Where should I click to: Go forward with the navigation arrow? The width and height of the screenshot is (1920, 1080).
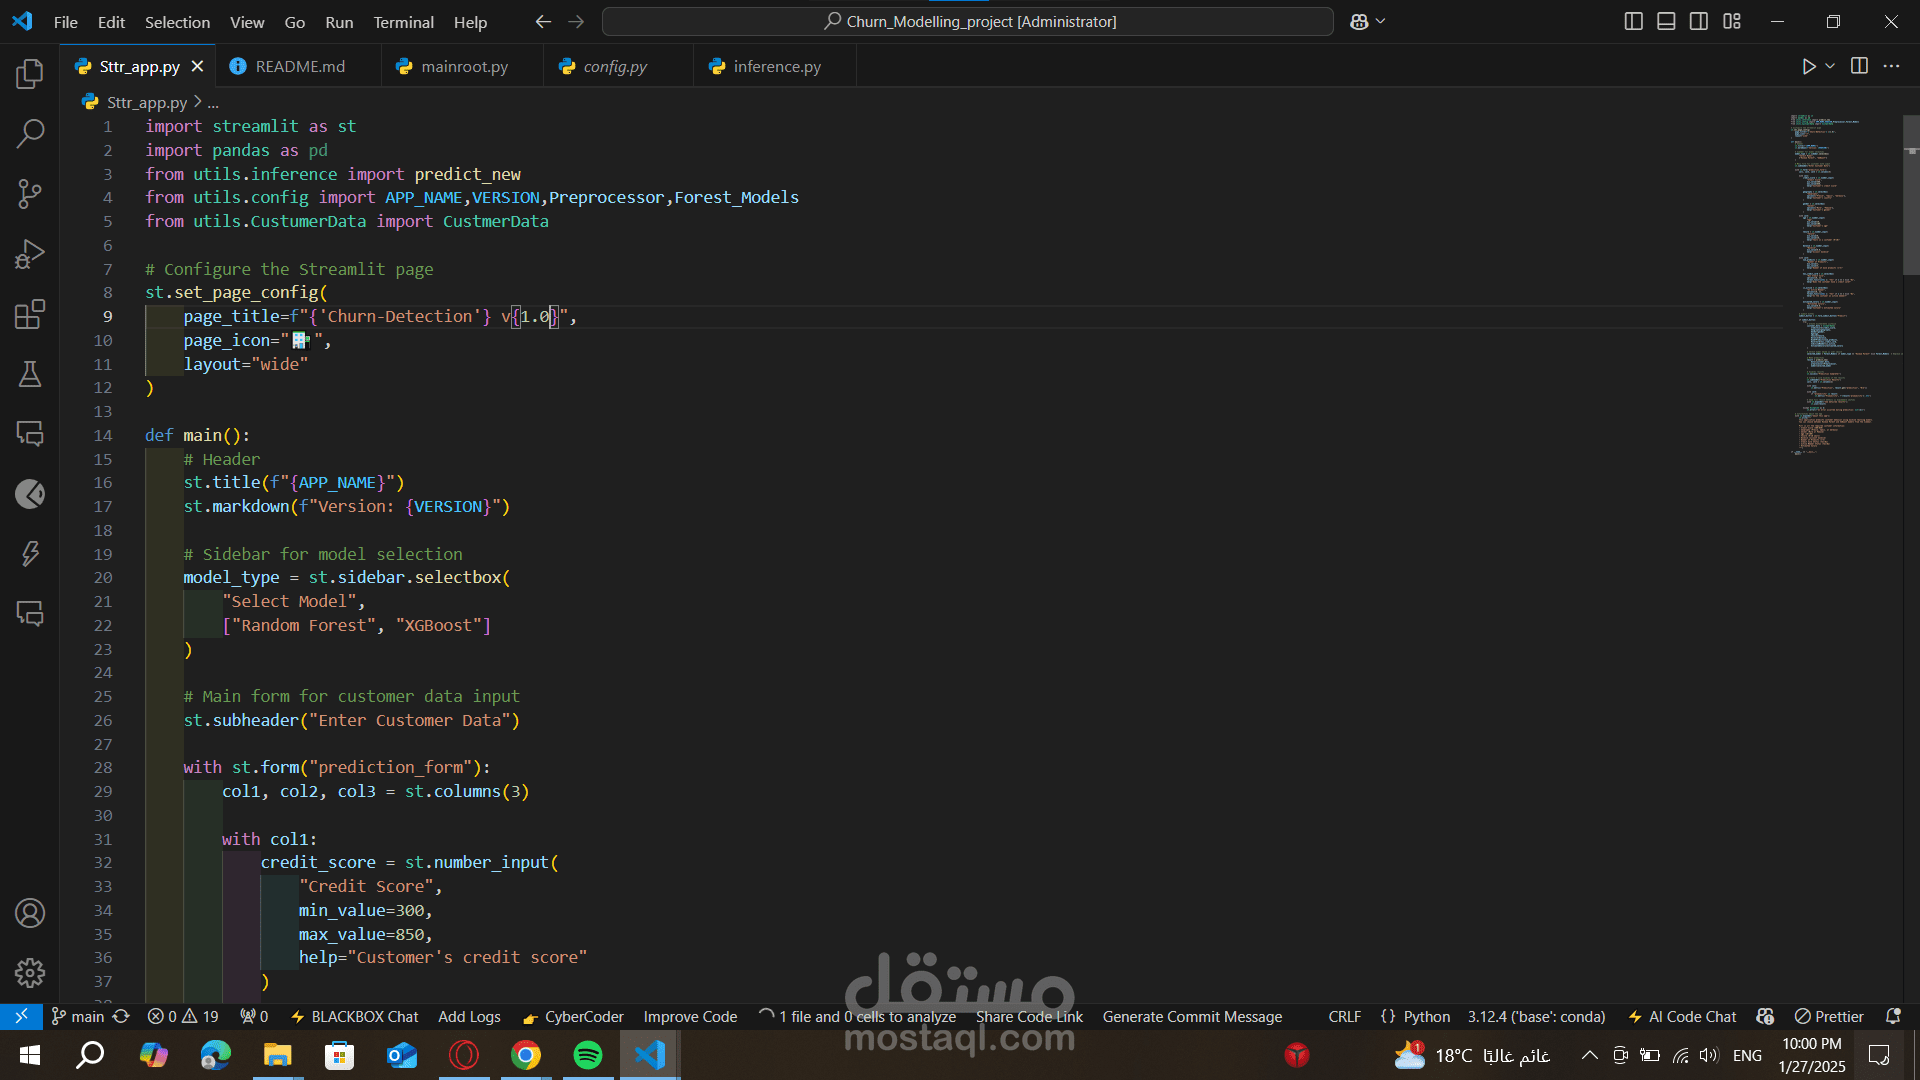pyautogui.click(x=577, y=21)
